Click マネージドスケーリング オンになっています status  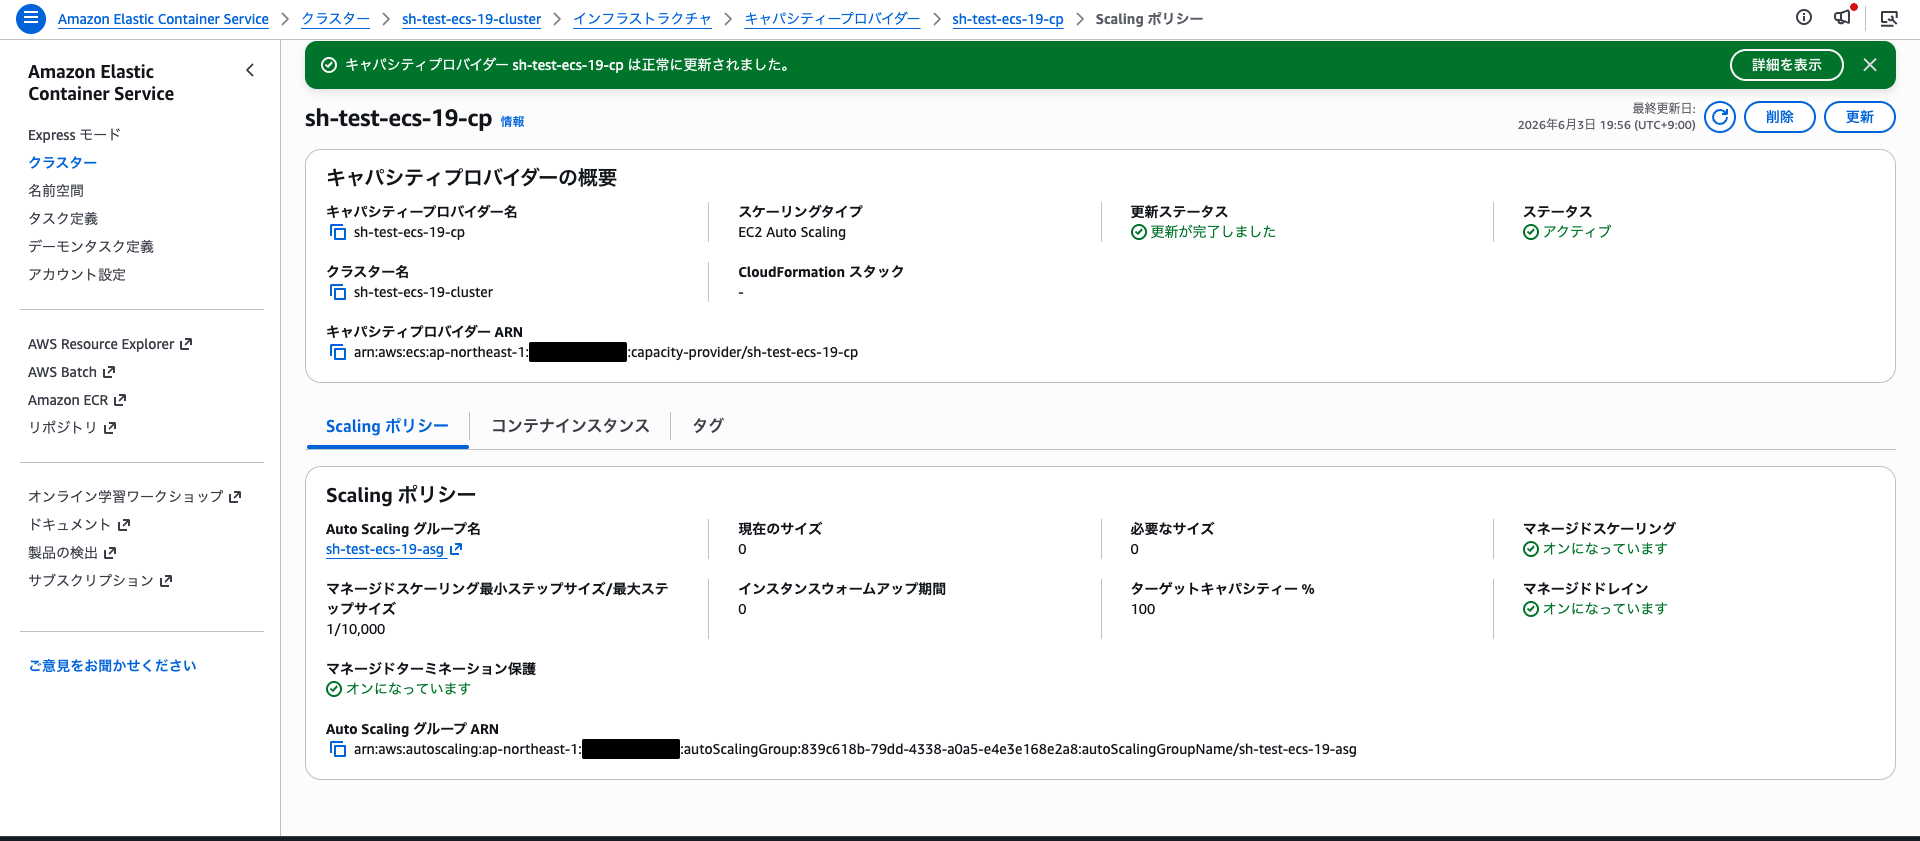point(1595,549)
